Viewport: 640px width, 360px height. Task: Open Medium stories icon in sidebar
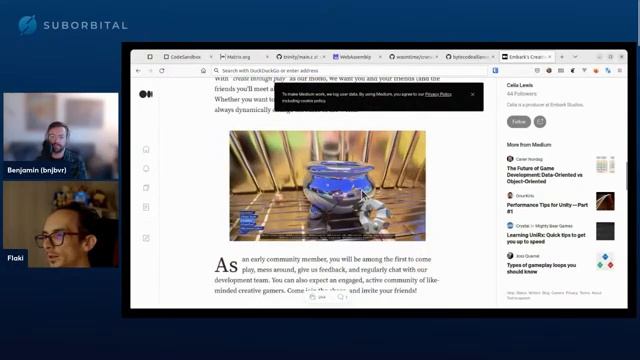pyautogui.click(x=146, y=207)
